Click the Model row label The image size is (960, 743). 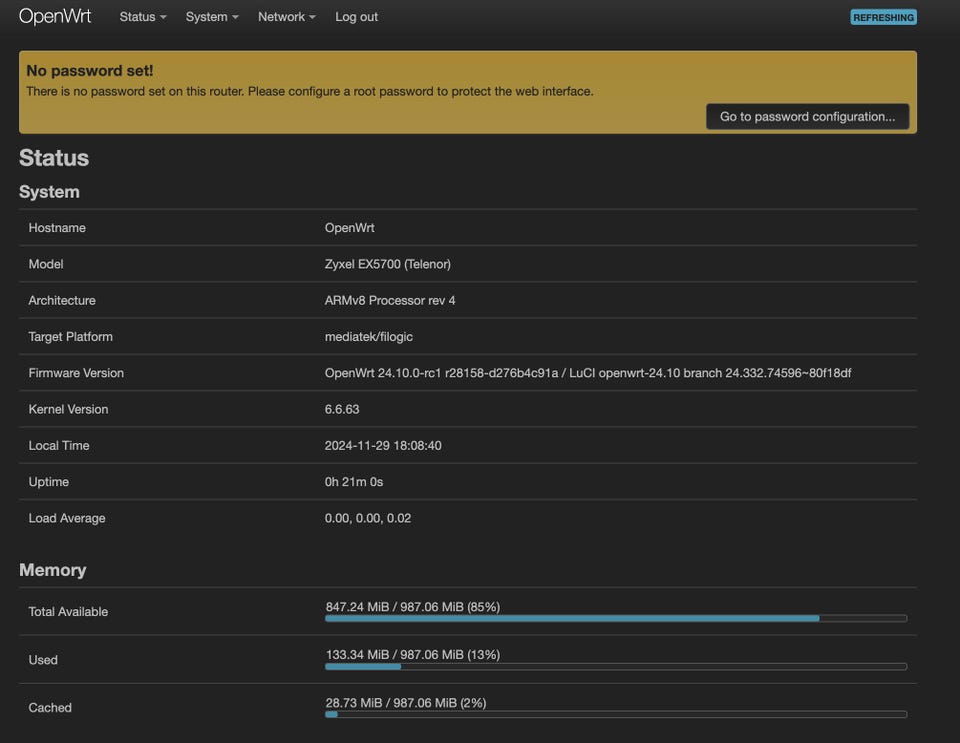[x=46, y=264]
